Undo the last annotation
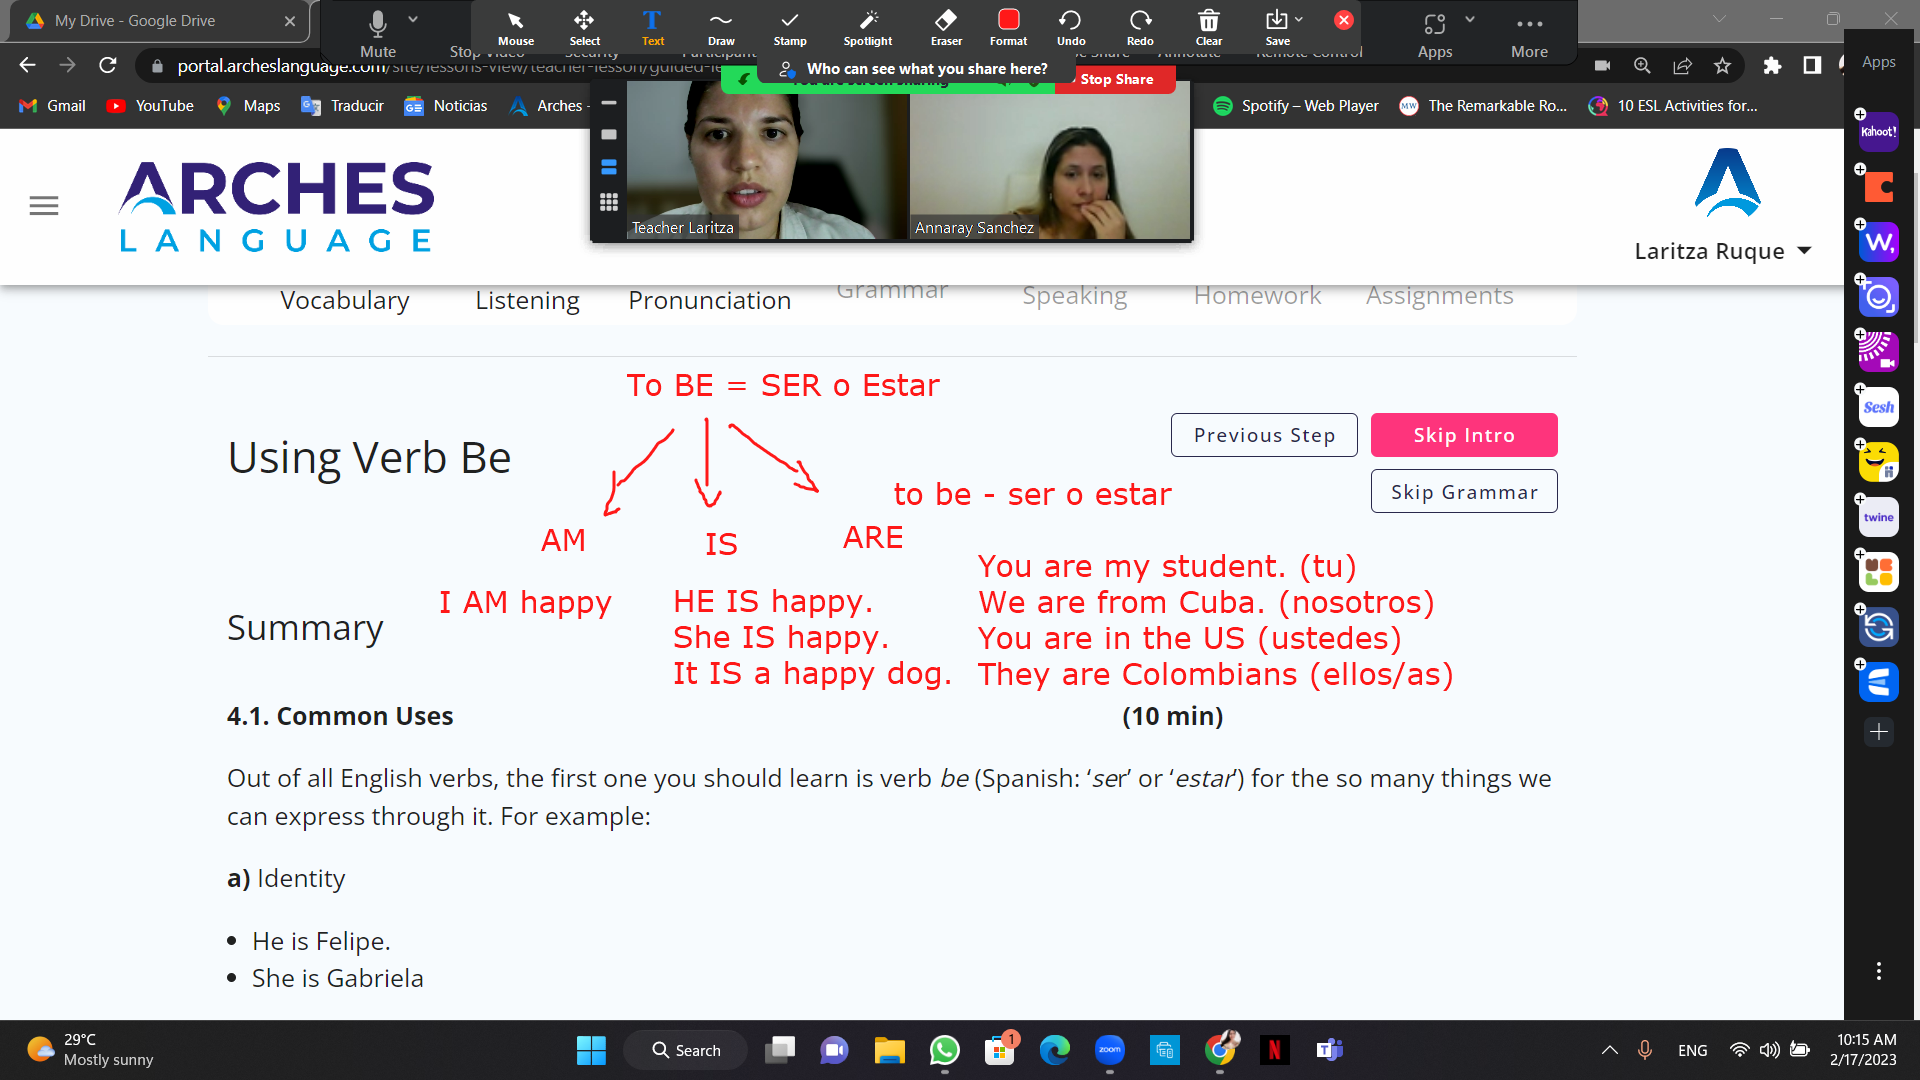 tap(1070, 28)
